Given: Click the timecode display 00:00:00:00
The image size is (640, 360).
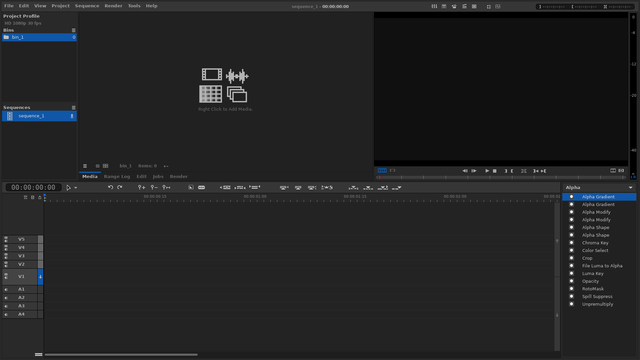Looking at the screenshot, I should 33,187.
